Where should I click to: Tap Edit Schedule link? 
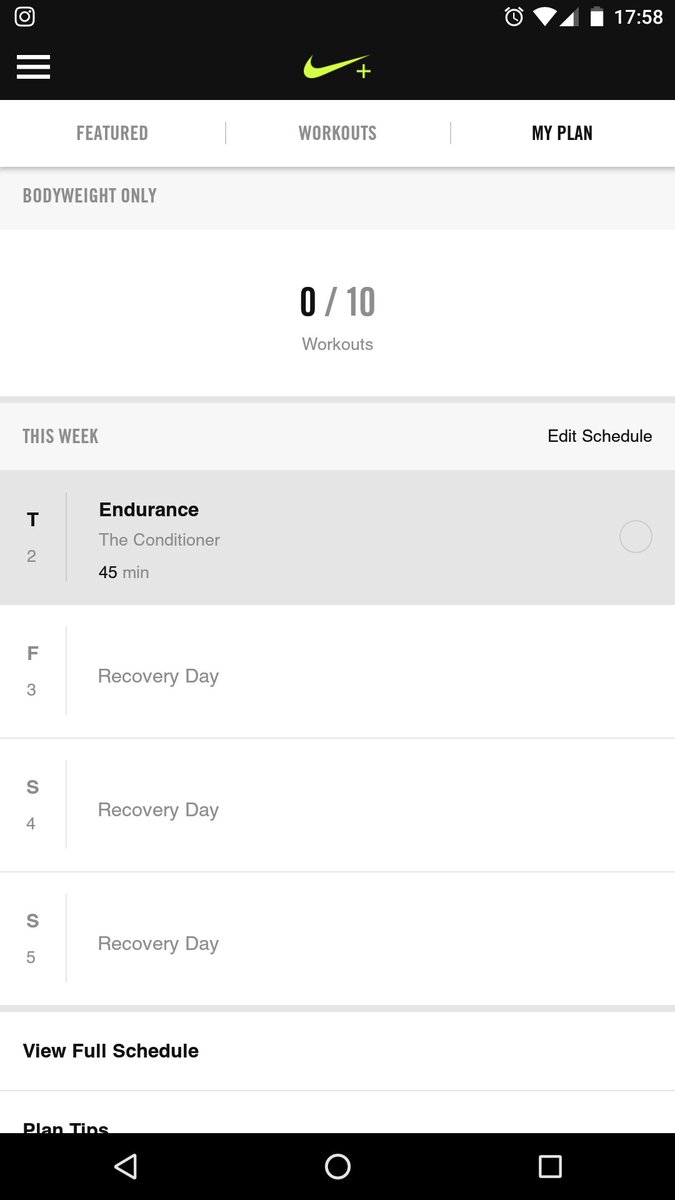point(600,436)
